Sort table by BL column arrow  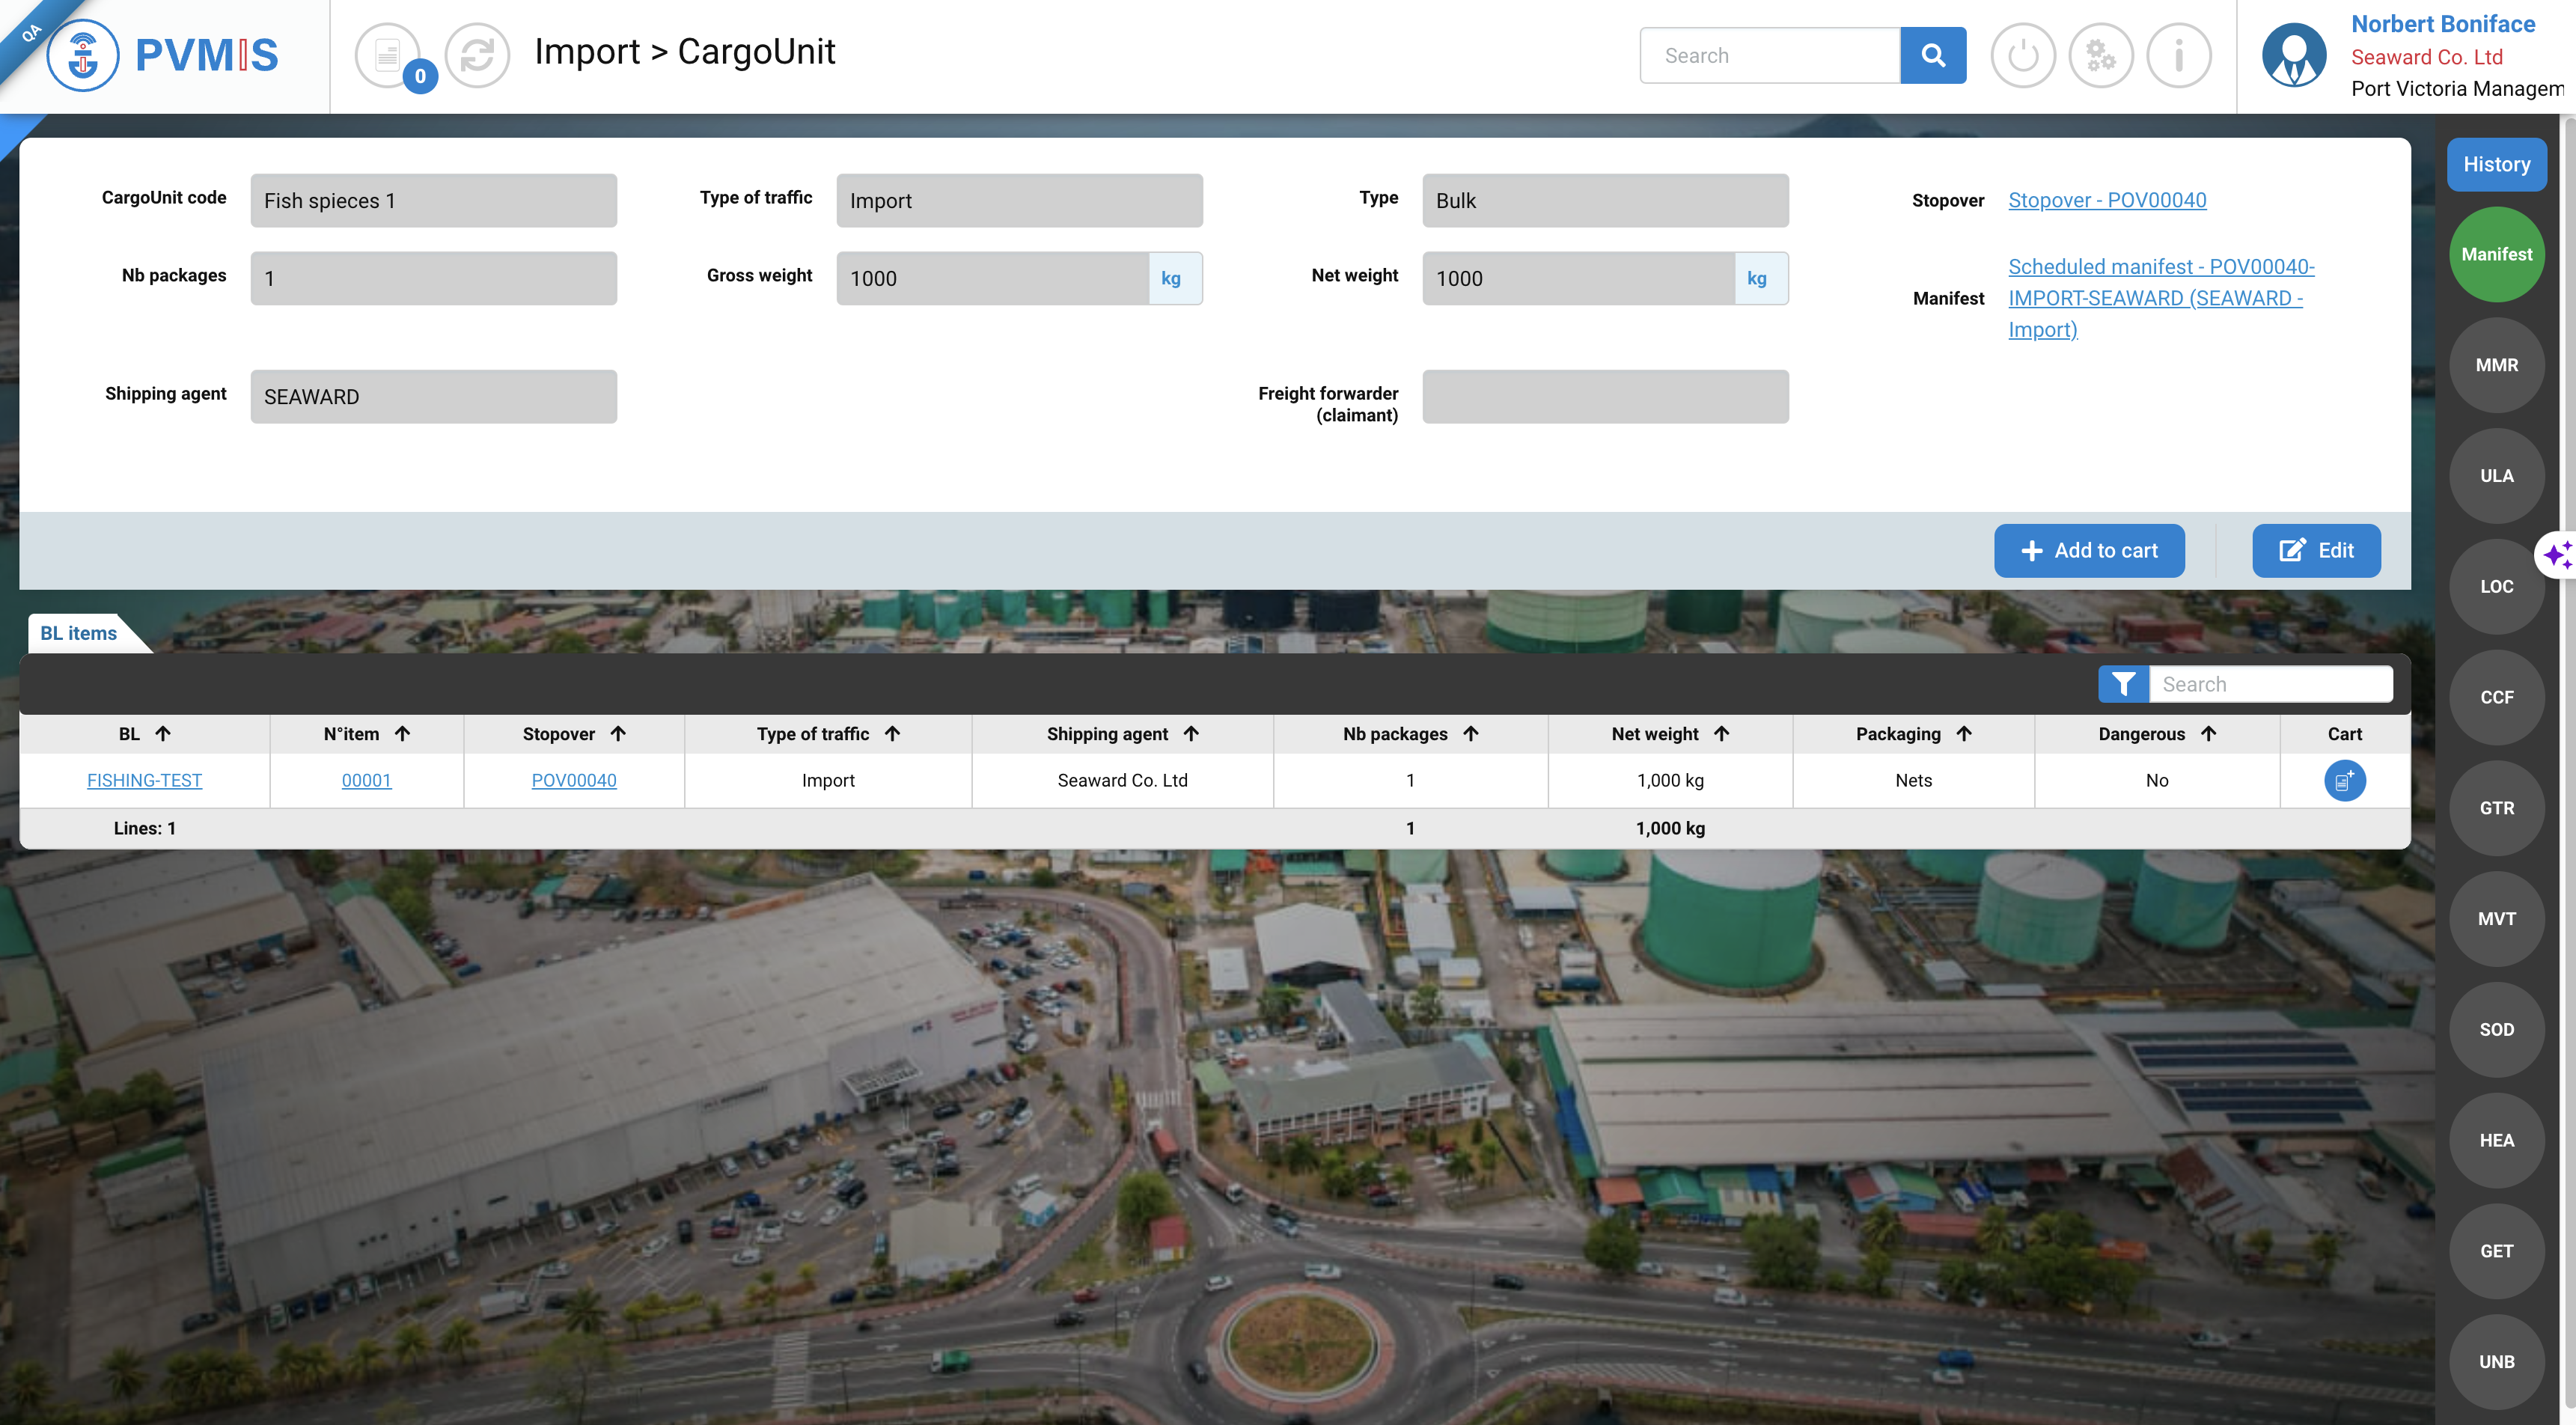pos(163,734)
